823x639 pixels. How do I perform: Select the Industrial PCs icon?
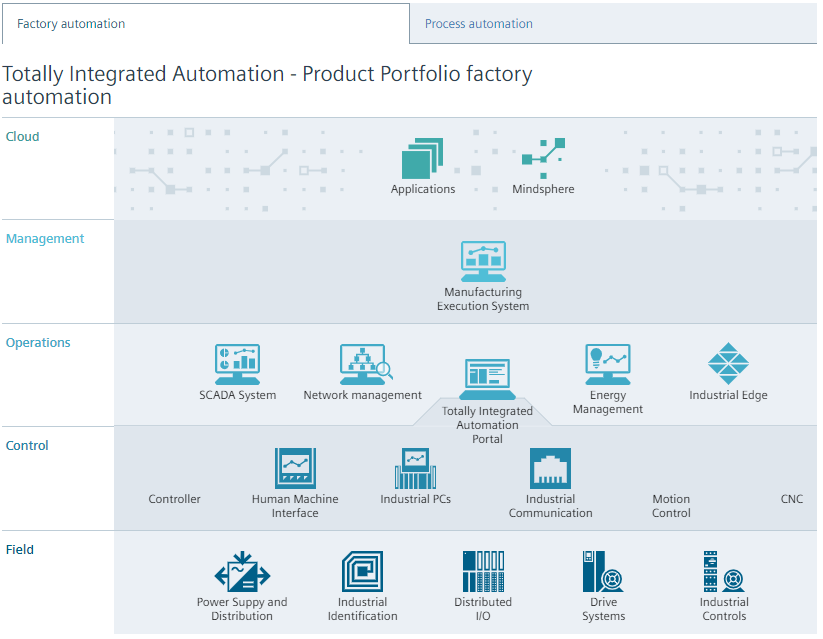tap(415, 468)
